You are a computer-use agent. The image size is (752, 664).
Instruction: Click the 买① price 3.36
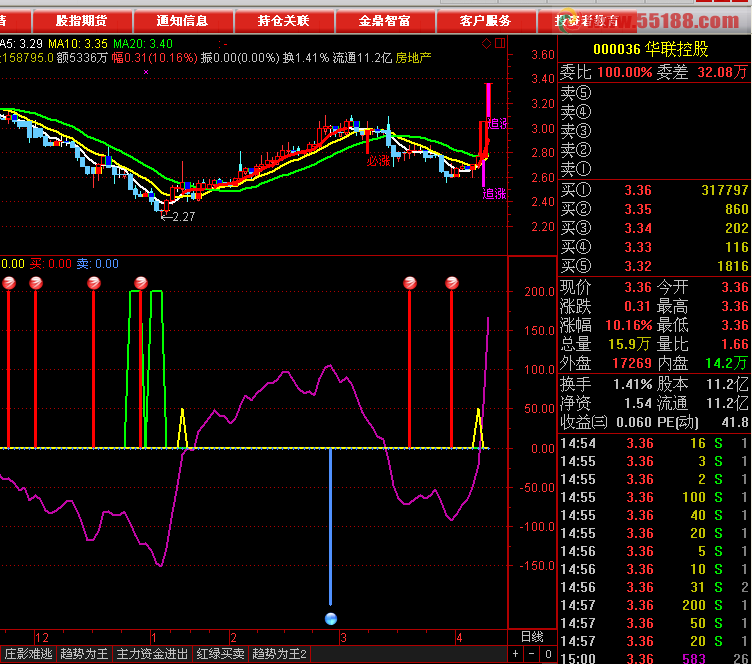pyautogui.click(x=638, y=190)
